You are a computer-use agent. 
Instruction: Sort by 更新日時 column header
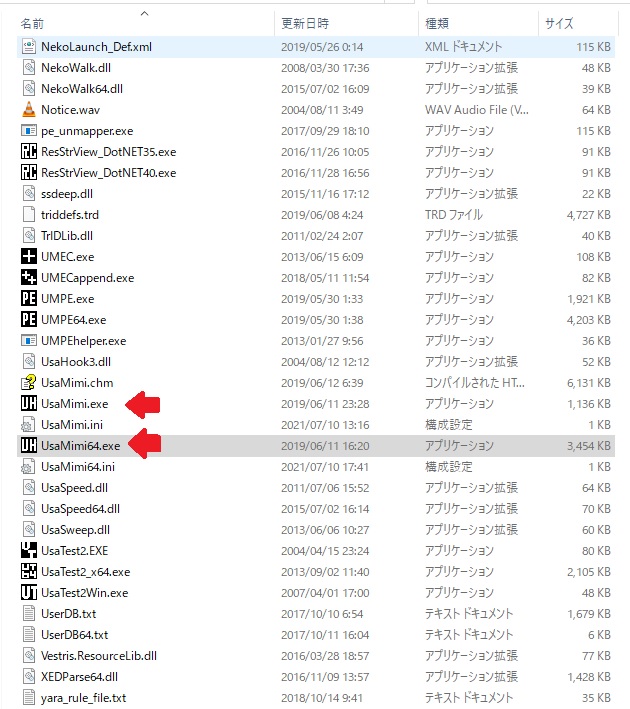[305, 22]
